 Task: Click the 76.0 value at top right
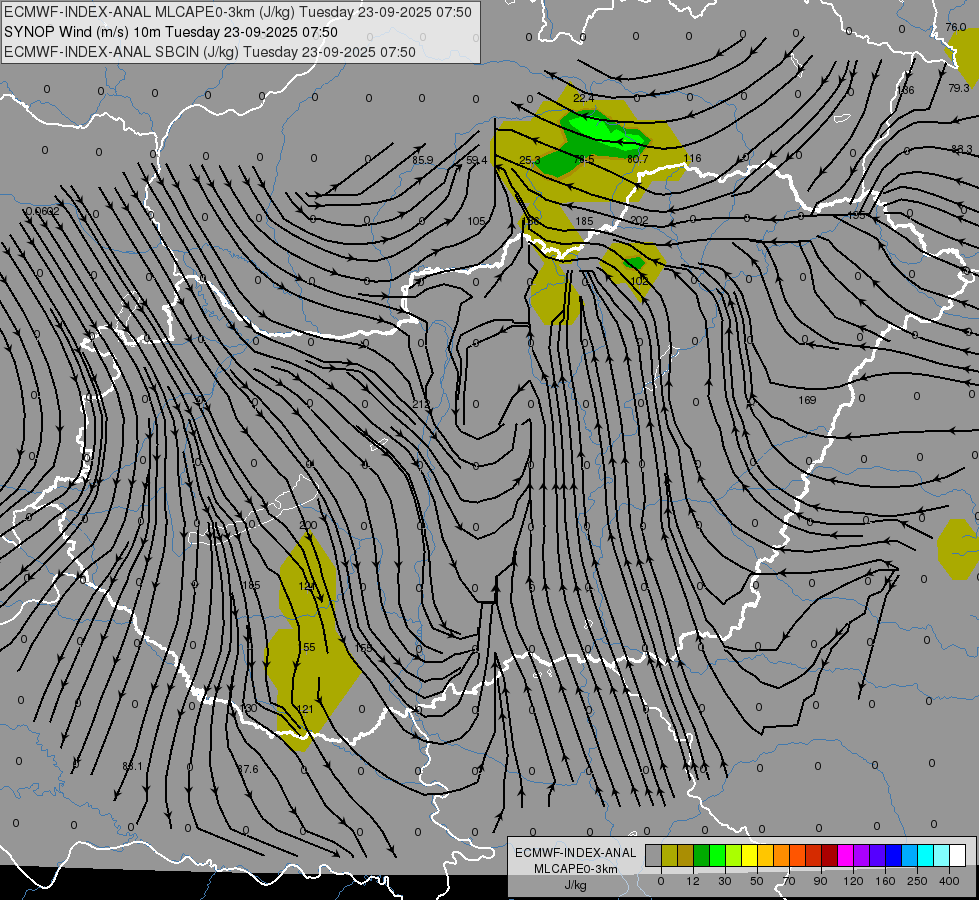point(956,27)
